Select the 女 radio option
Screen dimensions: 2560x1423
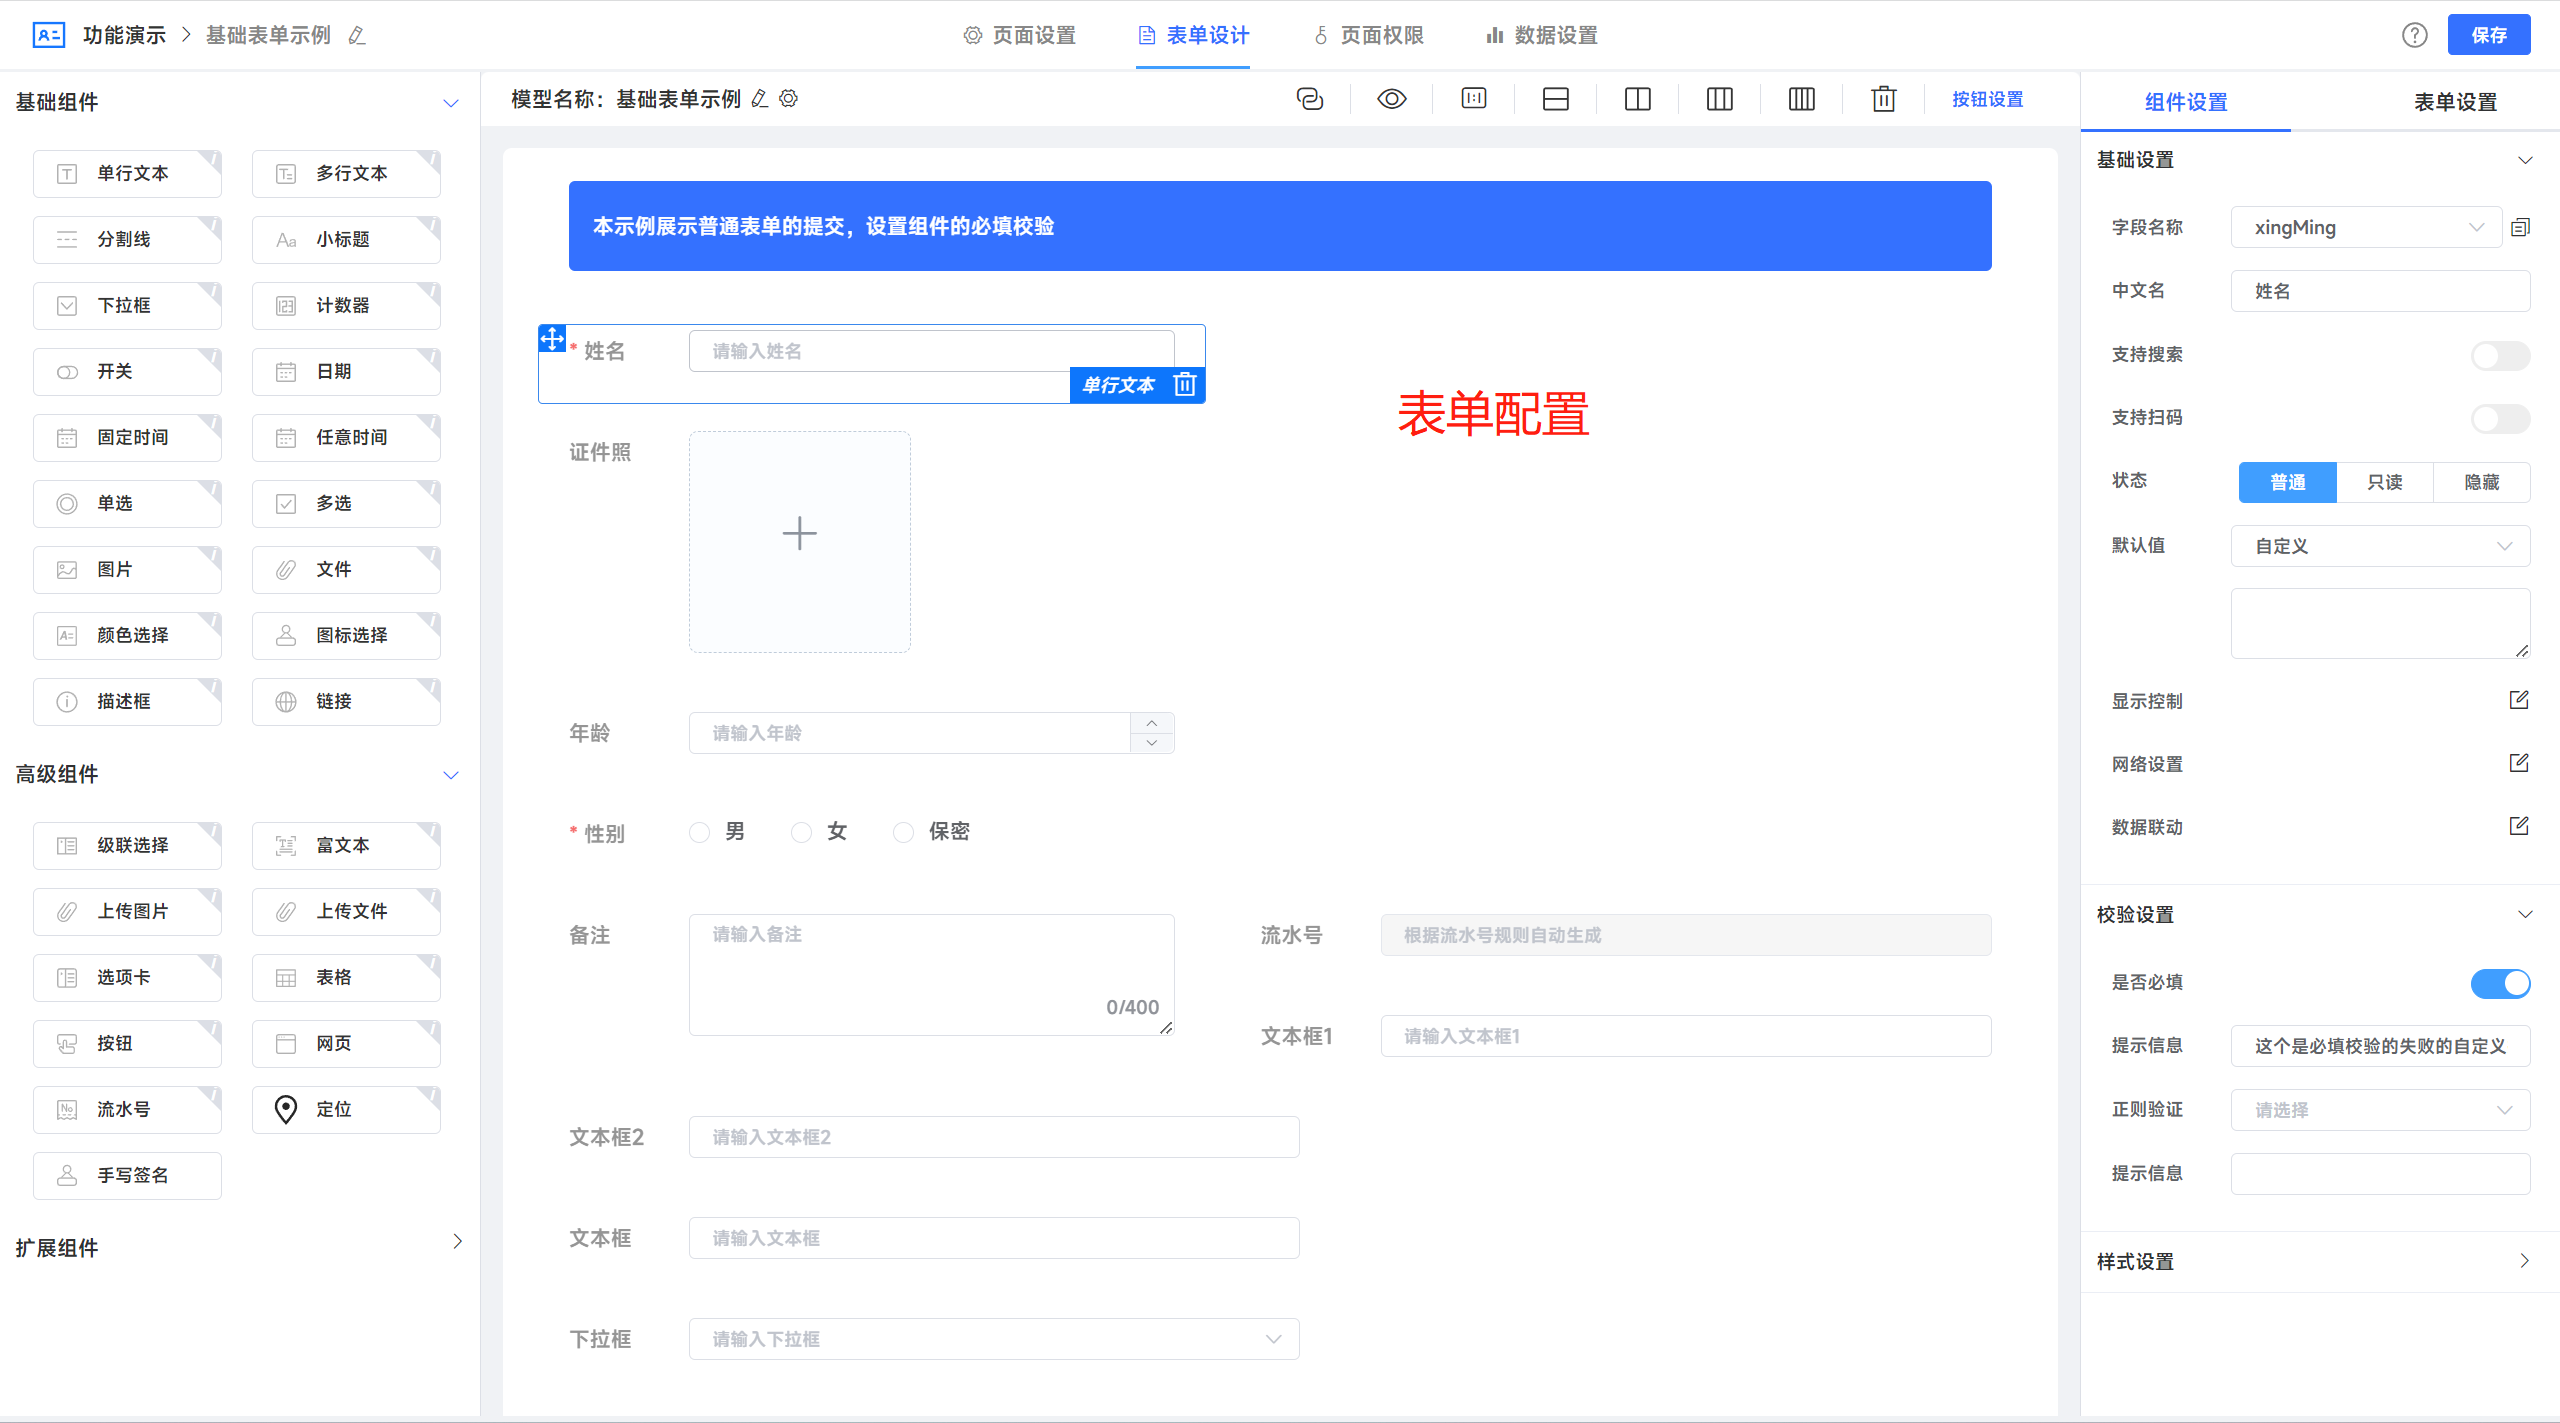coord(801,832)
